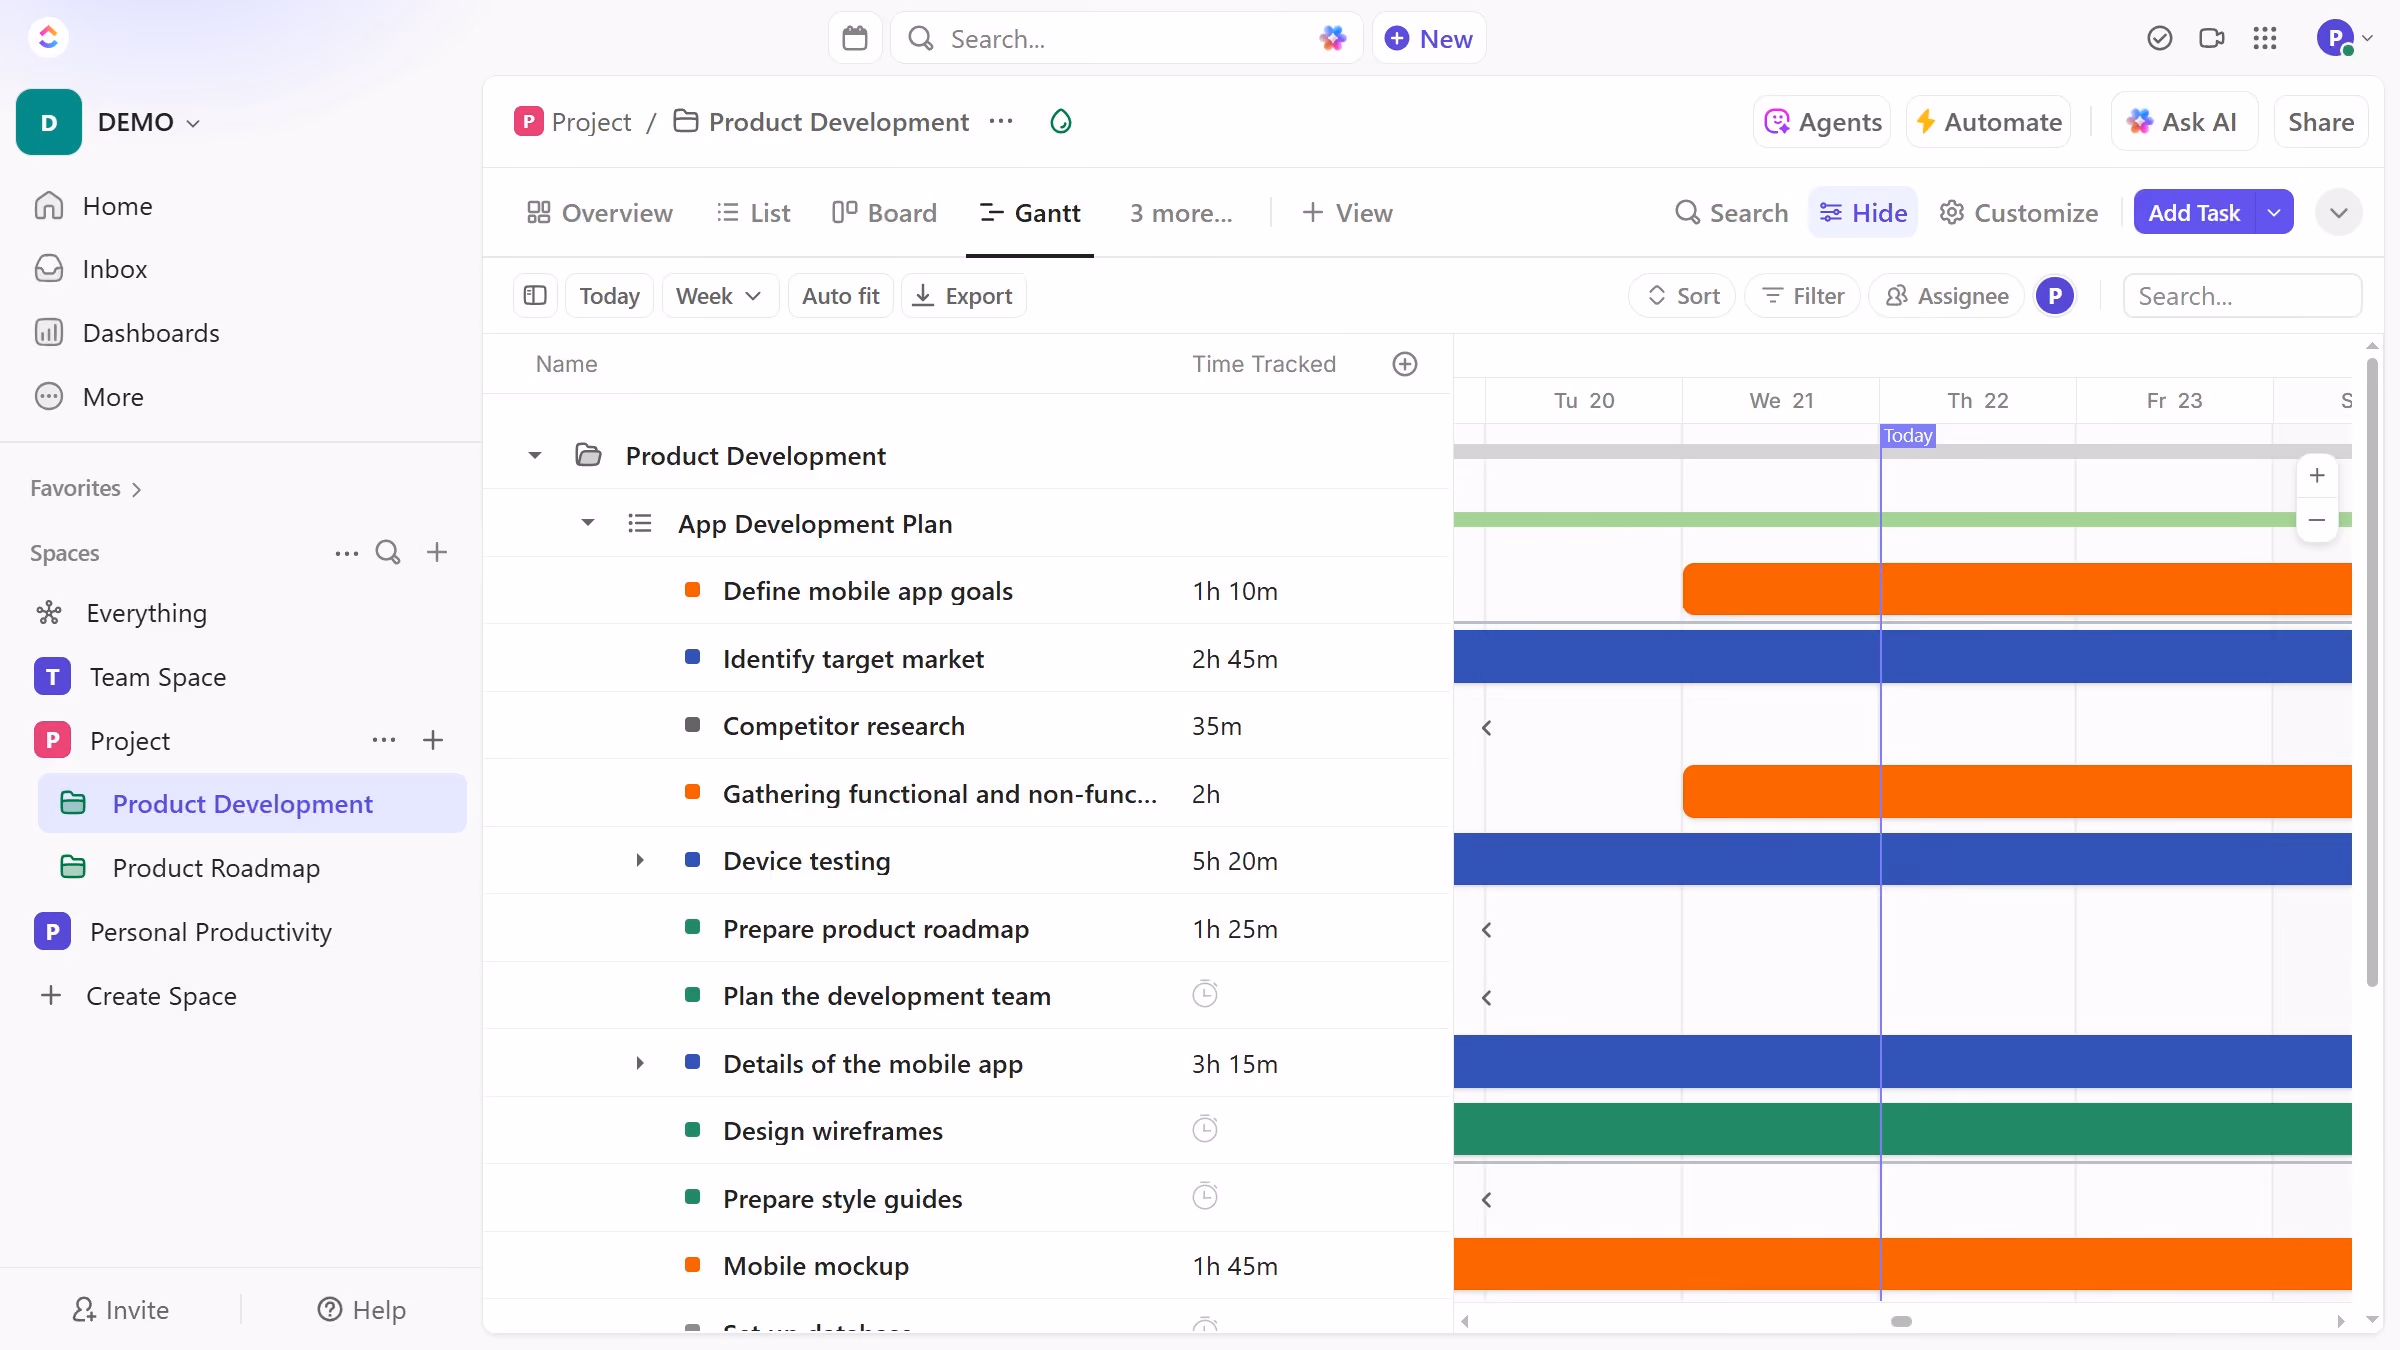
Task: Open Project space ellipsis menu
Action: [x=384, y=740]
